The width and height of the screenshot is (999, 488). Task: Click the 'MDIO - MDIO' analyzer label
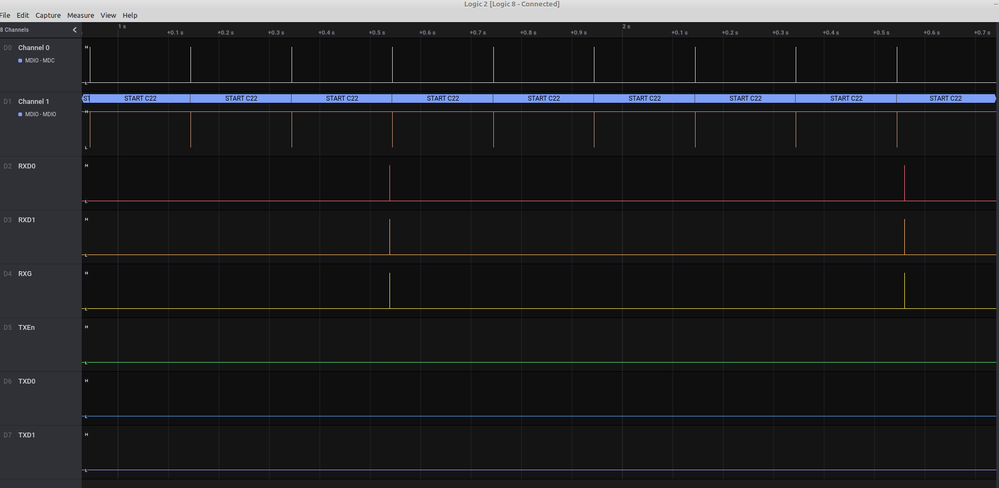coord(40,114)
